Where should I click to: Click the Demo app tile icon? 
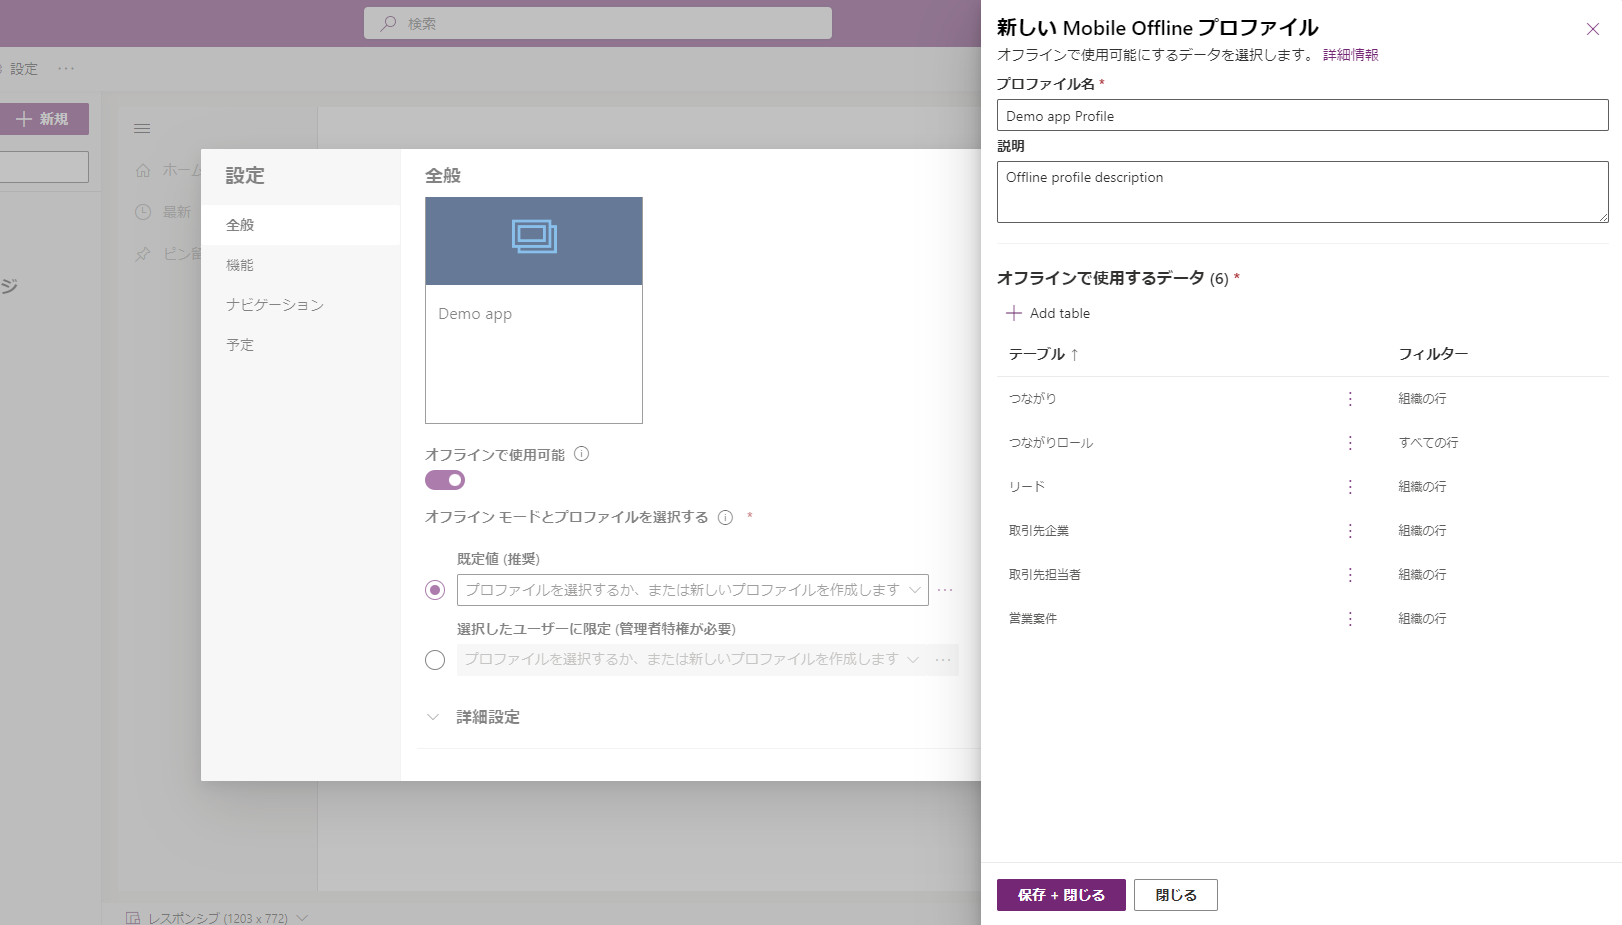534,236
